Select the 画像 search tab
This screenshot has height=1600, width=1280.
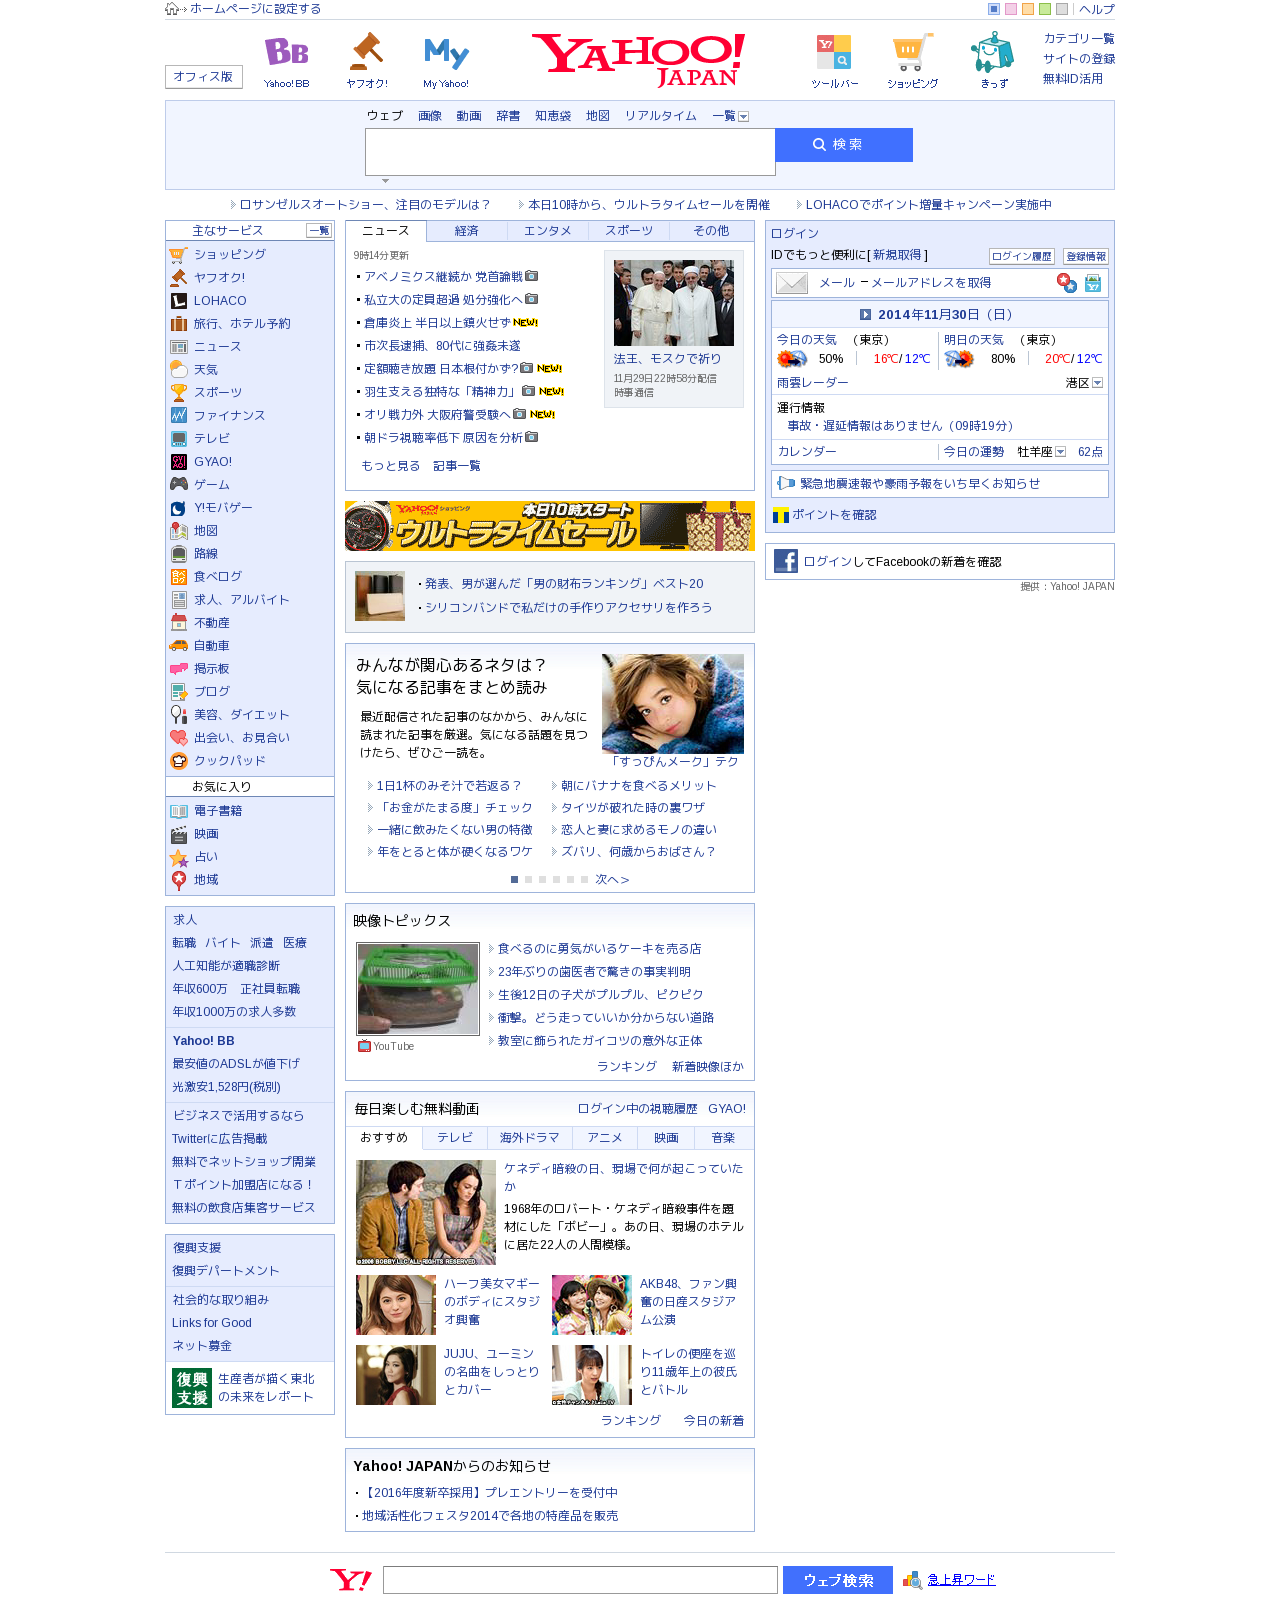[430, 116]
